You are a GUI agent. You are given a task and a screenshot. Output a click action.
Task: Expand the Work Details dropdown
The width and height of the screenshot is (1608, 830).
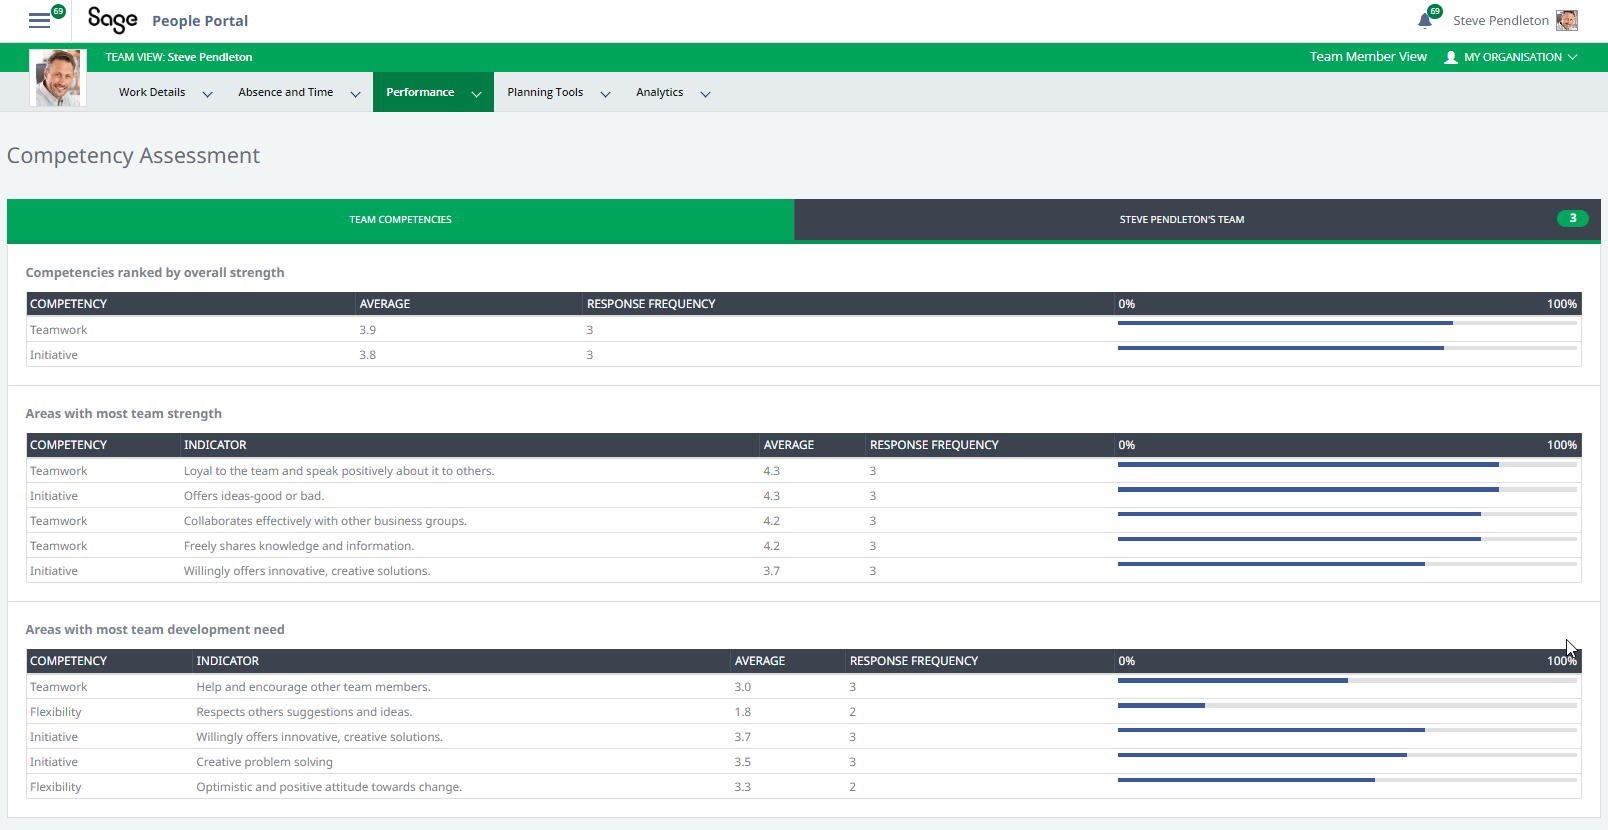[x=207, y=94]
